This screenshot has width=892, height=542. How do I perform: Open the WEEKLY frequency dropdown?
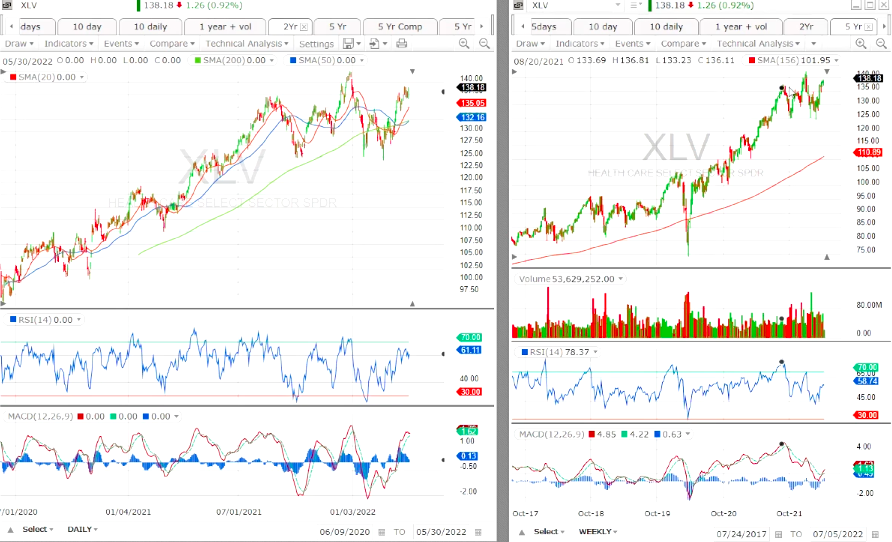click(x=597, y=532)
